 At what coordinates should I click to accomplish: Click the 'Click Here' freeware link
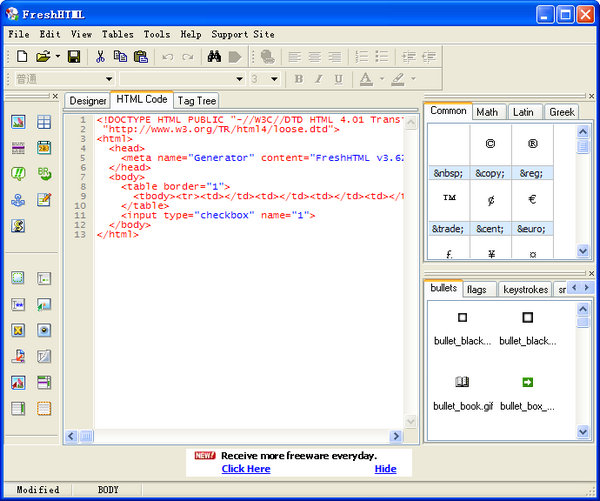point(245,469)
